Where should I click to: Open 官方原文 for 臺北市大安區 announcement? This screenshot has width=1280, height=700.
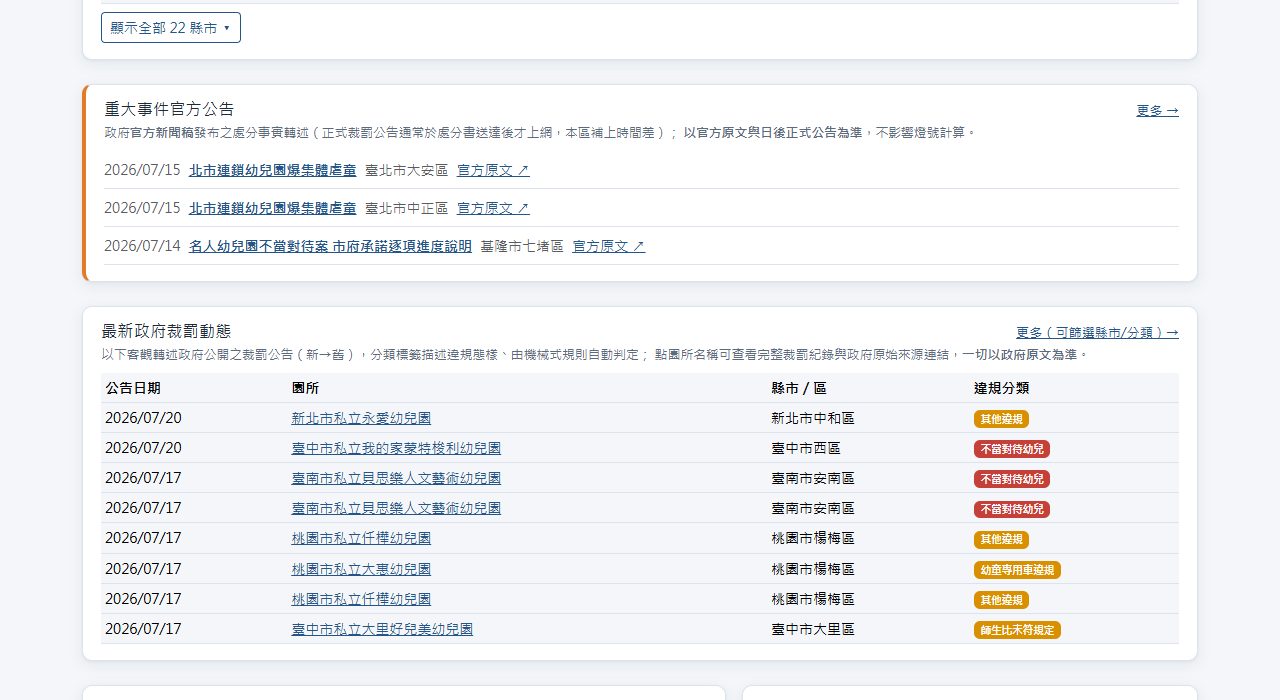(x=493, y=170)
